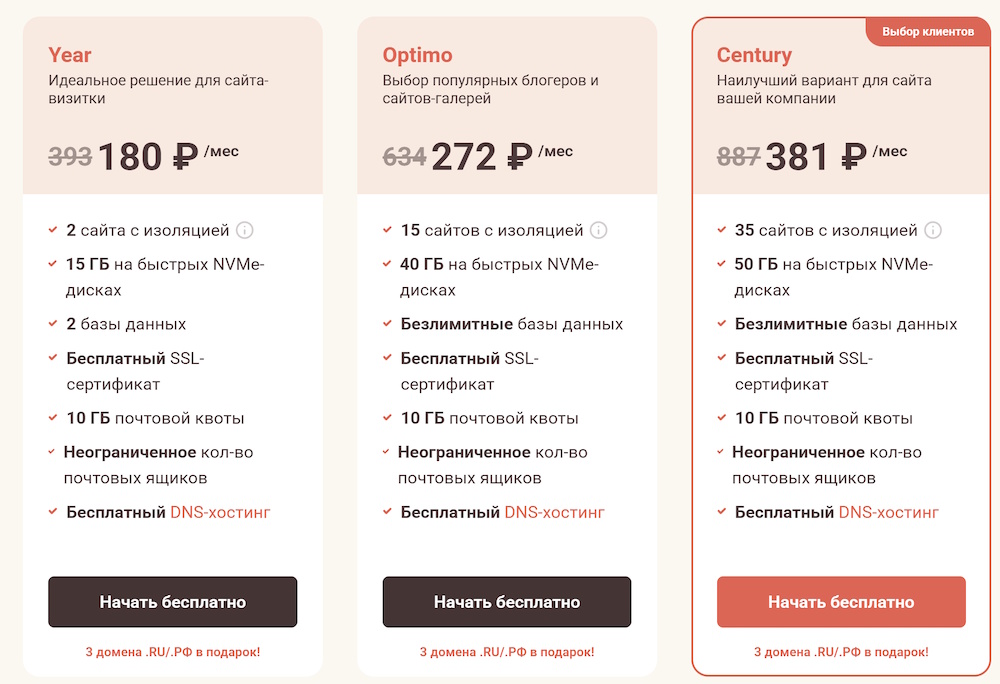Click info icon beside "35 сайтов с изоляцией"
The image size is (1000, 684).
933,231
